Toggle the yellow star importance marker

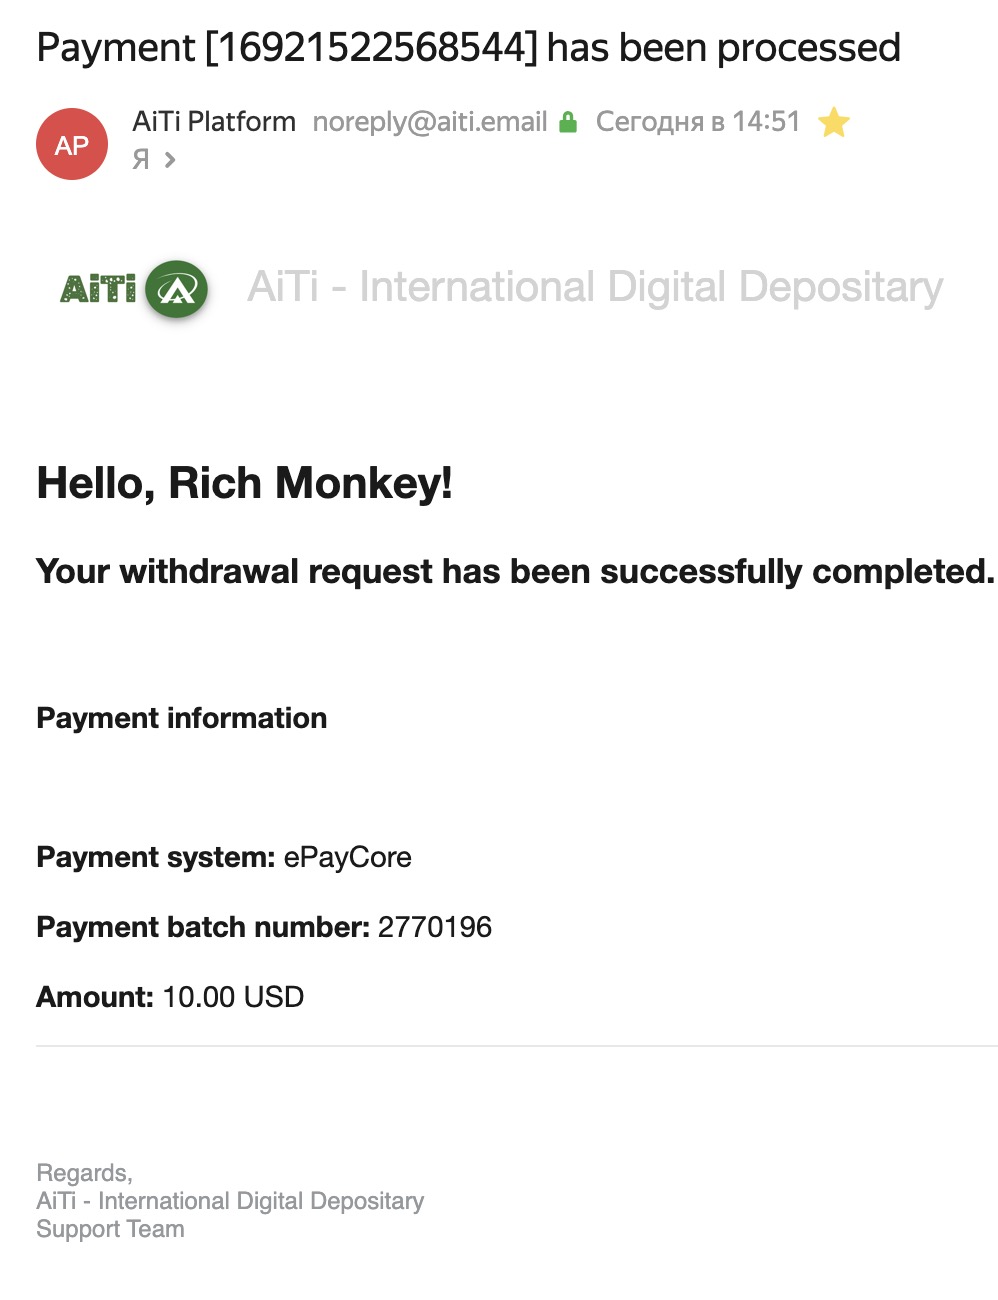pos(833,122)
